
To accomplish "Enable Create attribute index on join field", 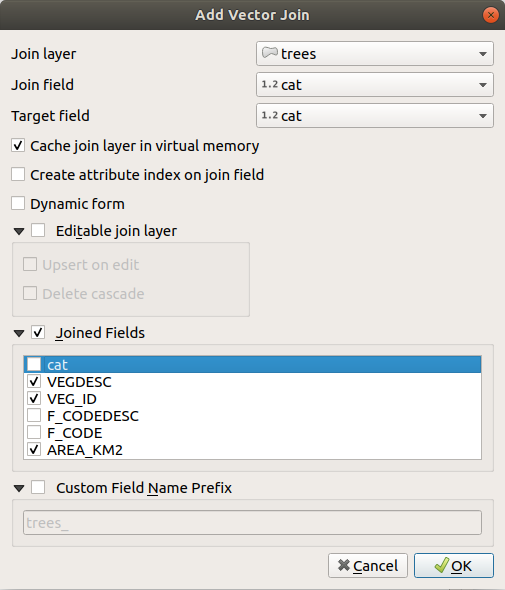I will [18, 175].
